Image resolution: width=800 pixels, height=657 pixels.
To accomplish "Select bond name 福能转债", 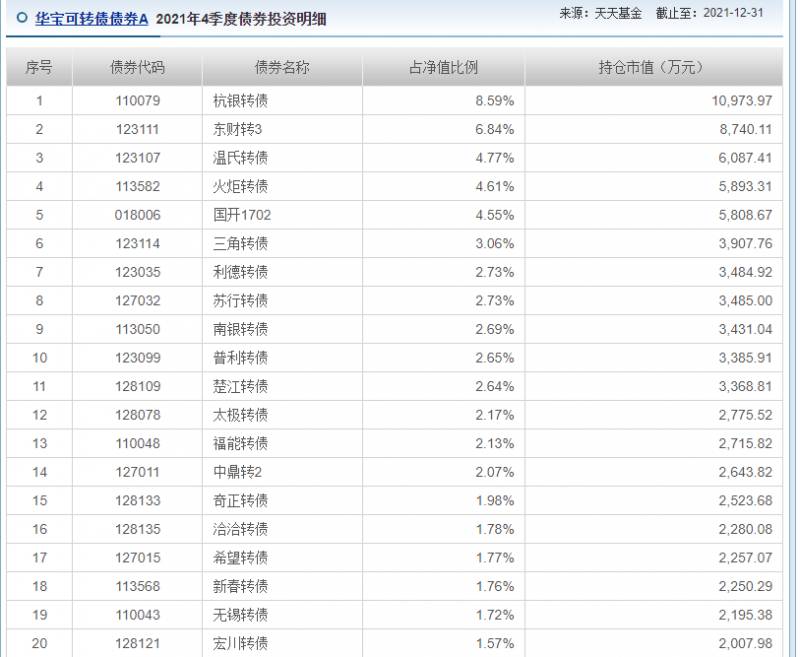I will coord(240,443).
